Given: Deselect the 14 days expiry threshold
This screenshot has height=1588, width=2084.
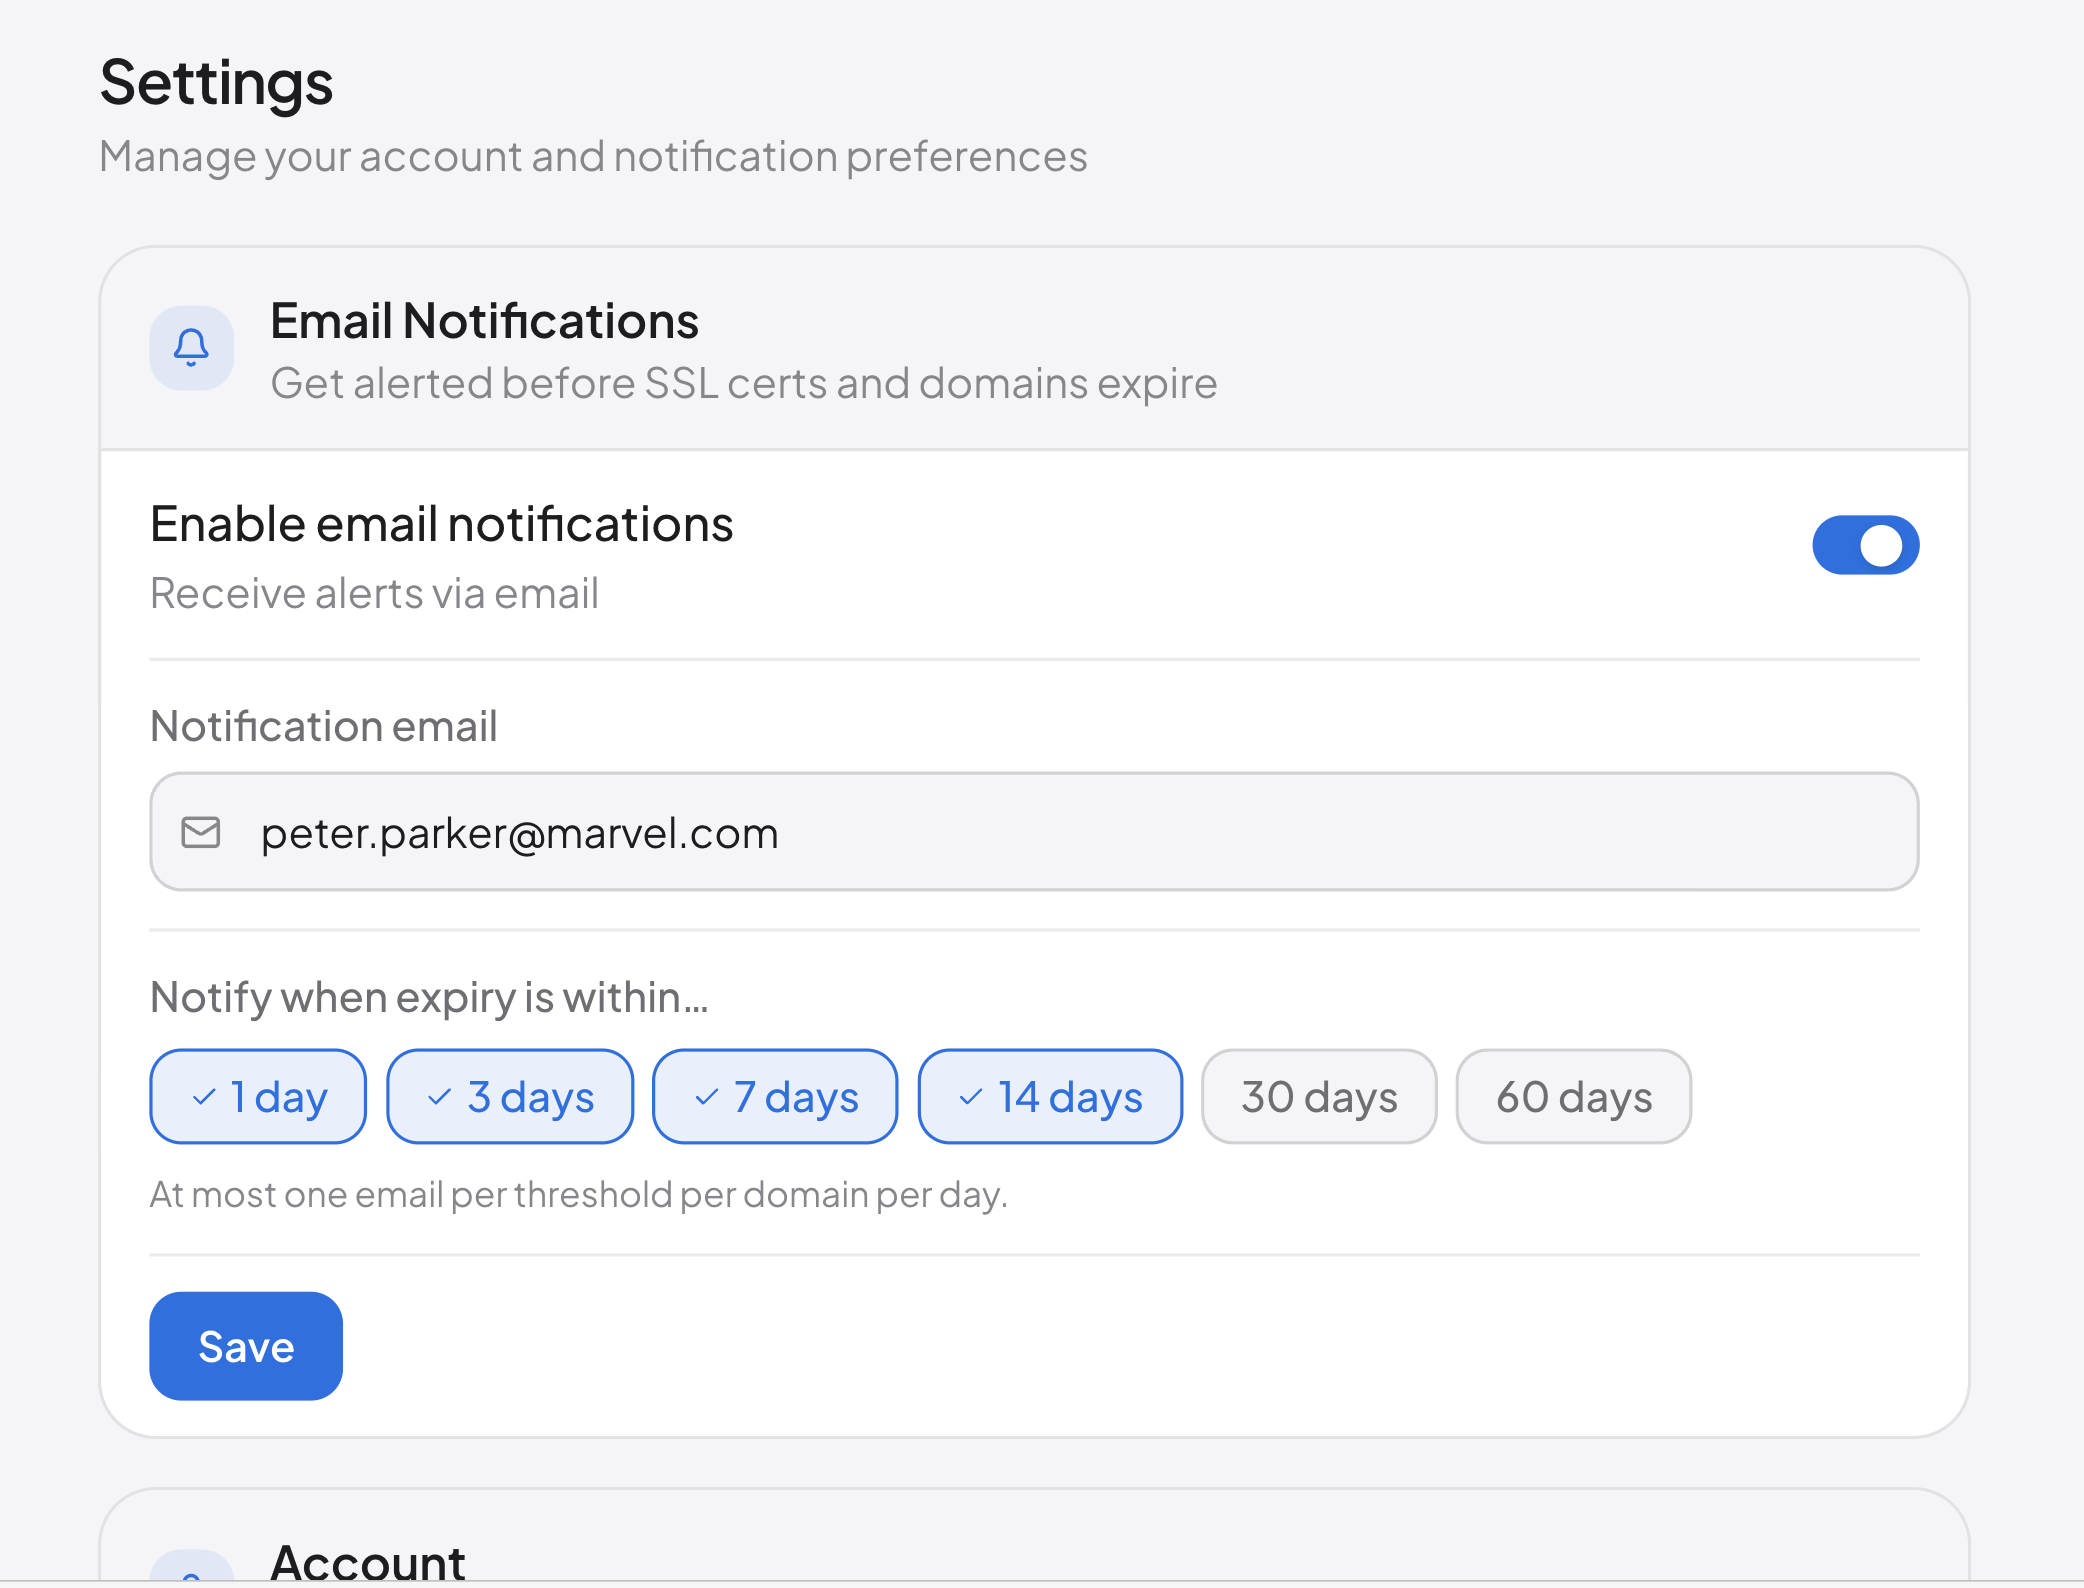Looking at the screenshot, I should (1049, 1096).
